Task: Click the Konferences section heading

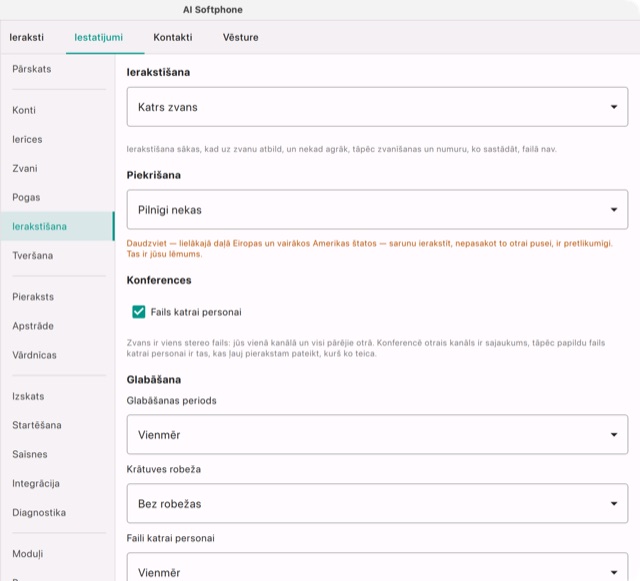Action: [x=159, y=280]
